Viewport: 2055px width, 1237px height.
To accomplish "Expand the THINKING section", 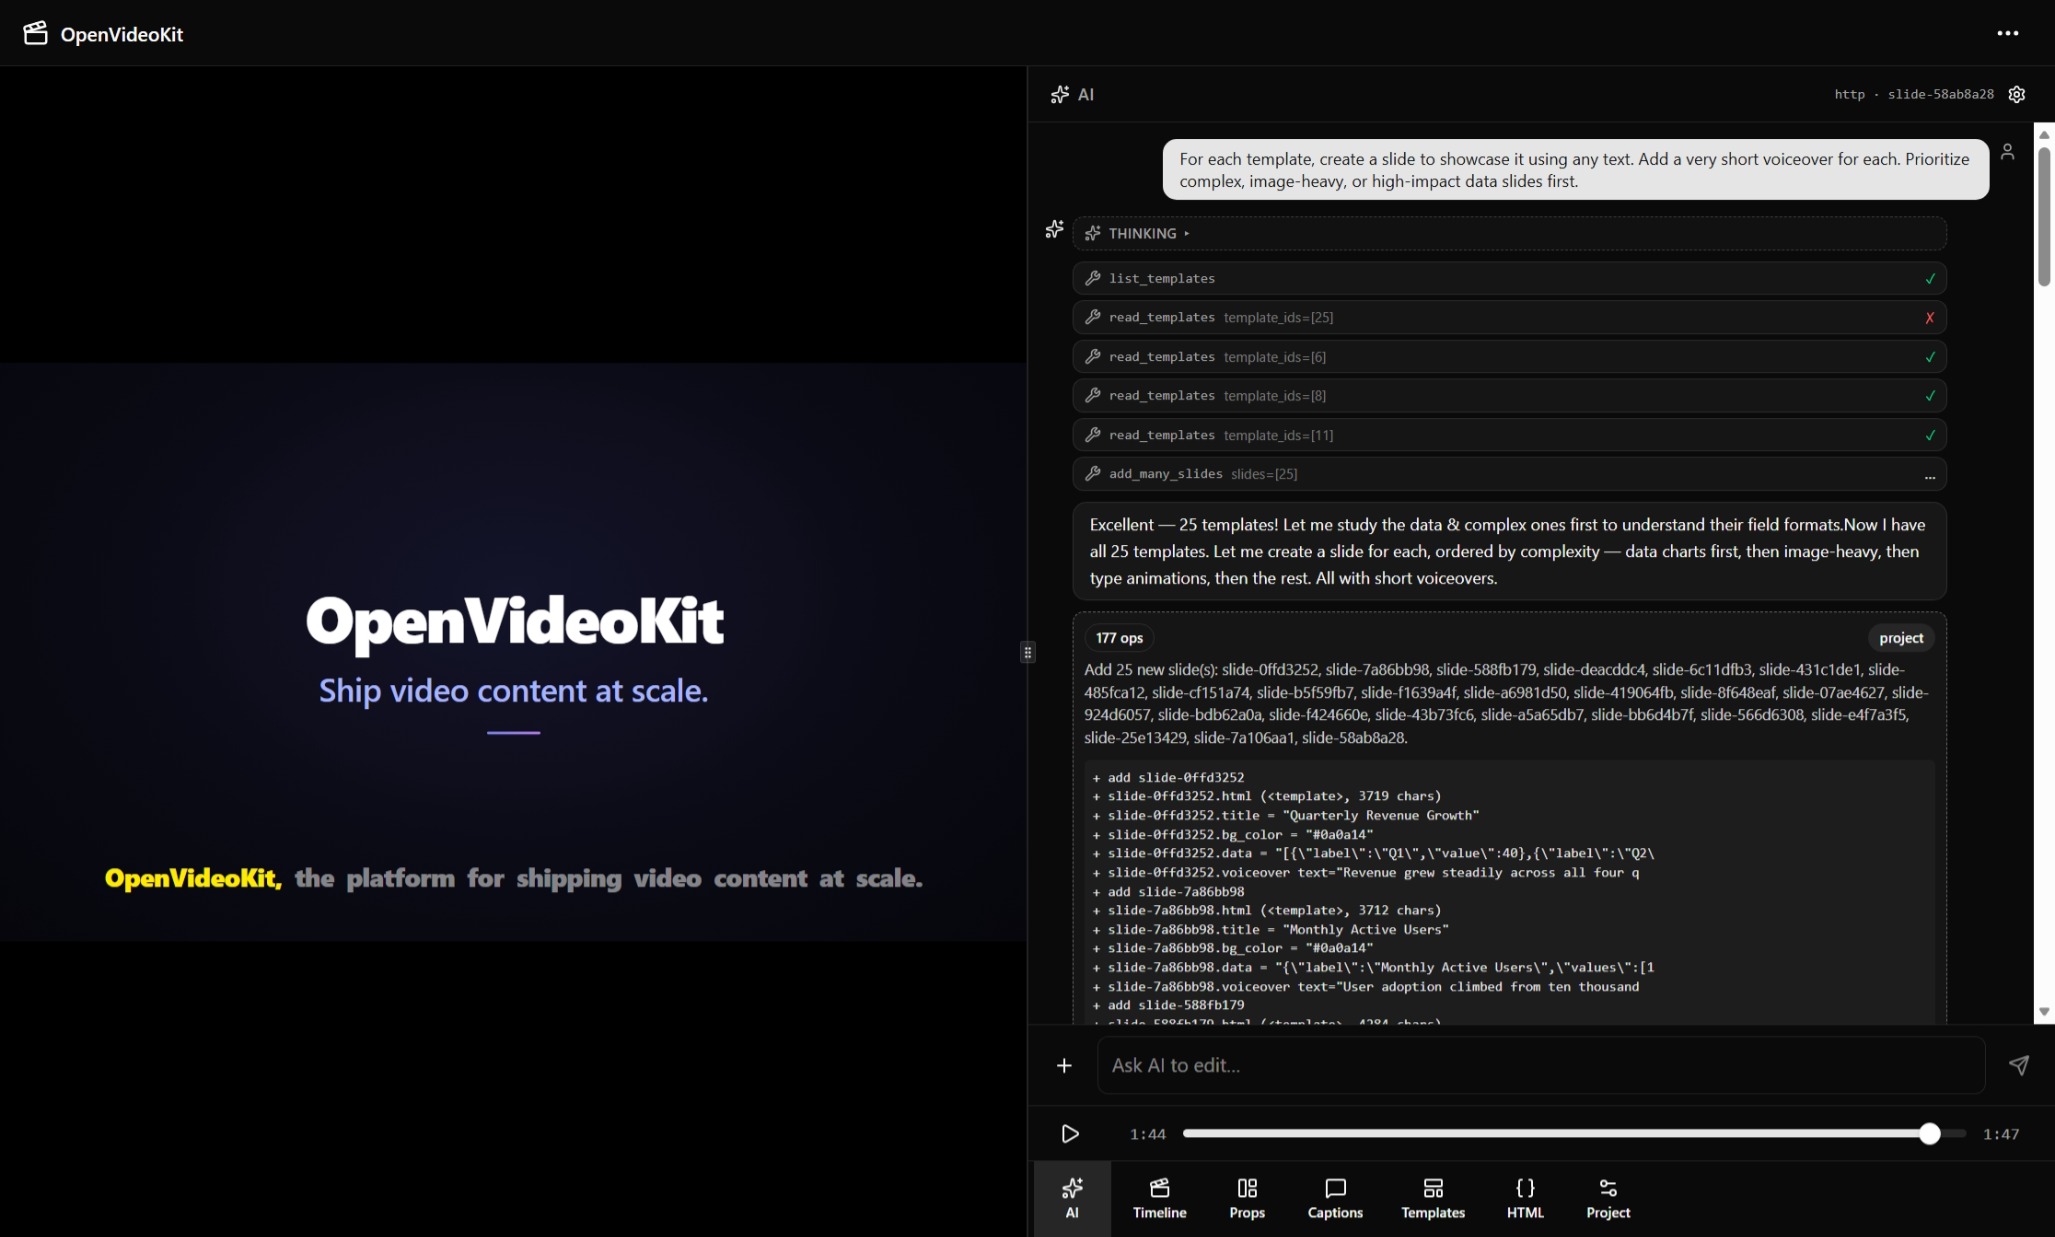I will pyautogui.click(x=1509, y=233).
